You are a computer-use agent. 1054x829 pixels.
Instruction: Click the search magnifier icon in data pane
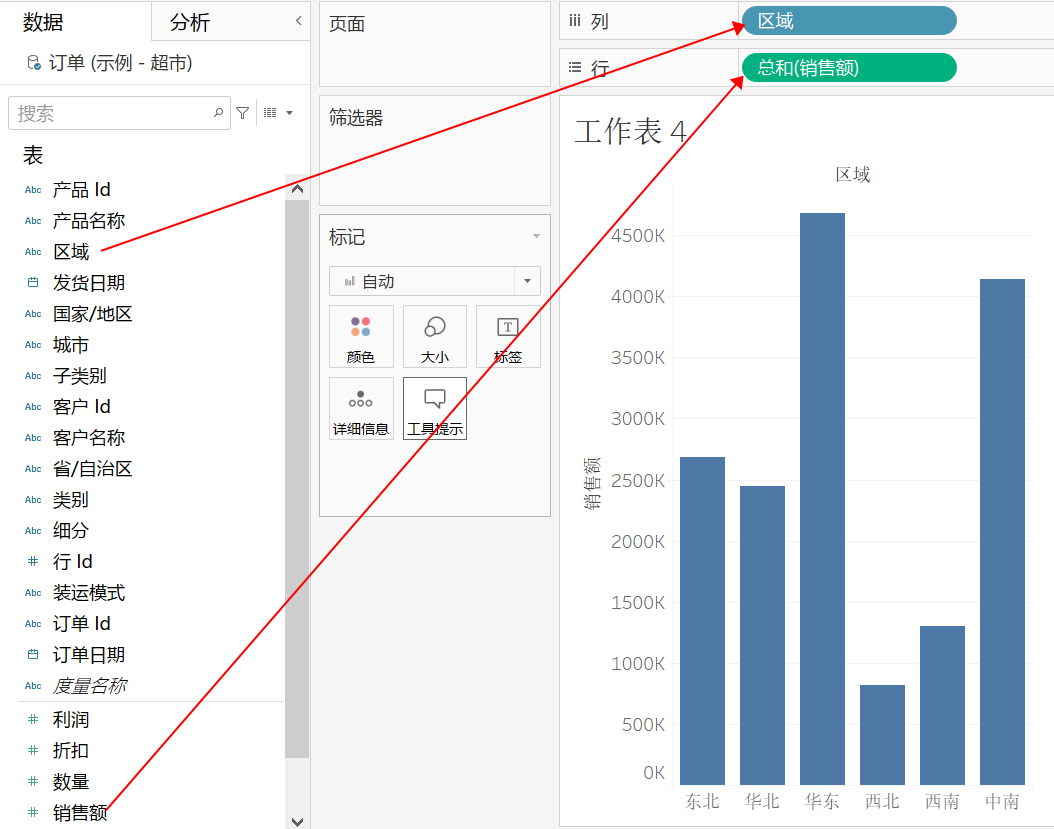pyautogui.click(x=218, y=112)
